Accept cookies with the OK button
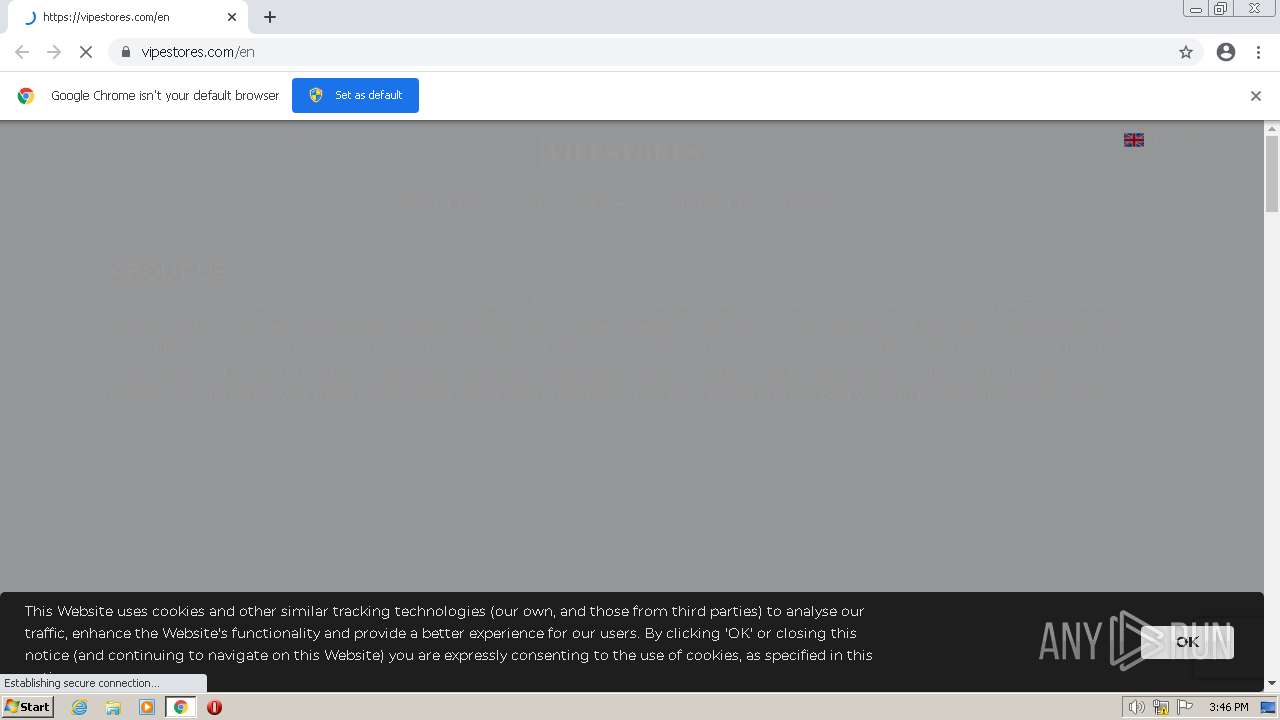 [1187, 642]
